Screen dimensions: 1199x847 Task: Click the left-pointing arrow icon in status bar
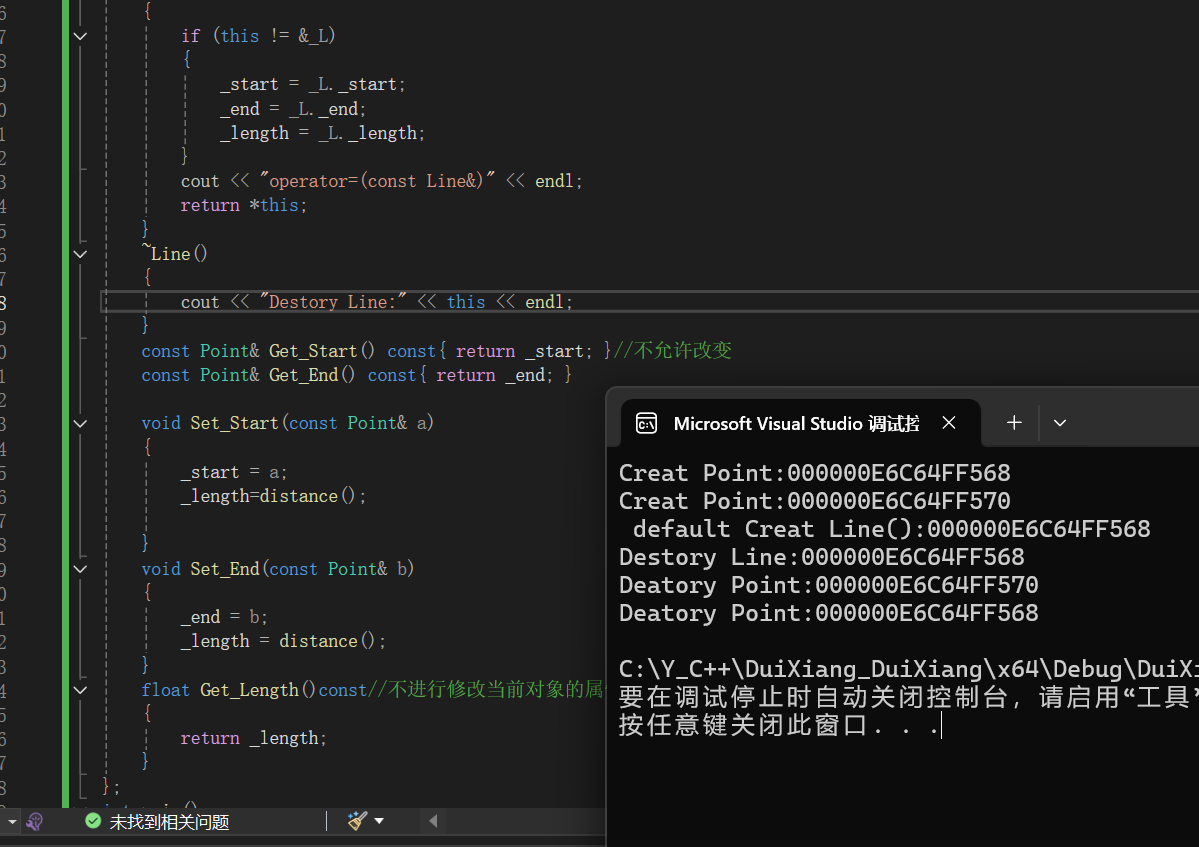tap(431, 820)
